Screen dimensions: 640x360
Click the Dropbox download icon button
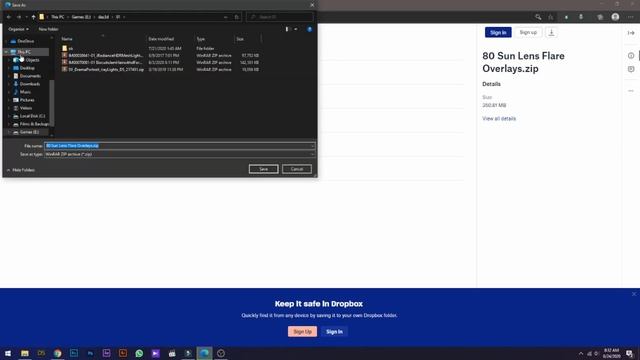pyautogui.click(x=551, y=32)
